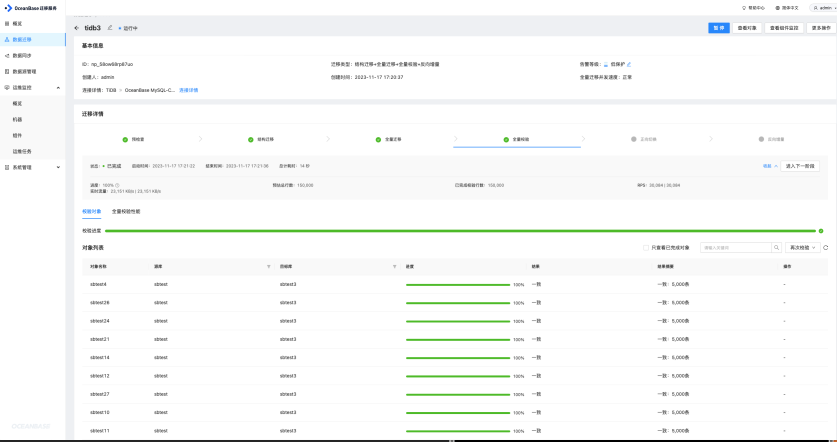This screenshot has height=442, width=837.
Task: Click the overall 校验进度 progress bar
Action: coord(460,231)
